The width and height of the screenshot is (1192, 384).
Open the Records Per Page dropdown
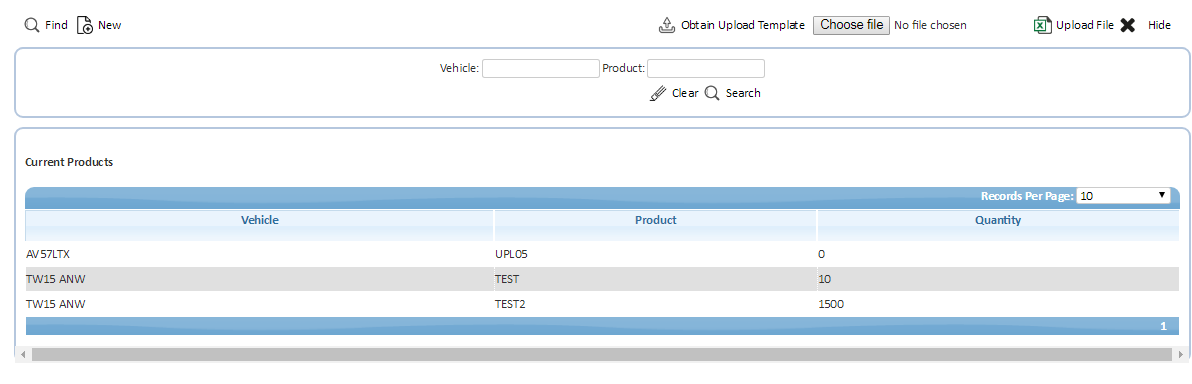coord(1123,196)
